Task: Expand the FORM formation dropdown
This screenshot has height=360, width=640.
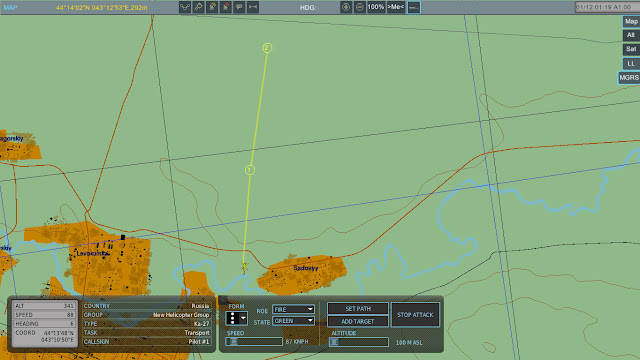Action: tap(236, 318)
